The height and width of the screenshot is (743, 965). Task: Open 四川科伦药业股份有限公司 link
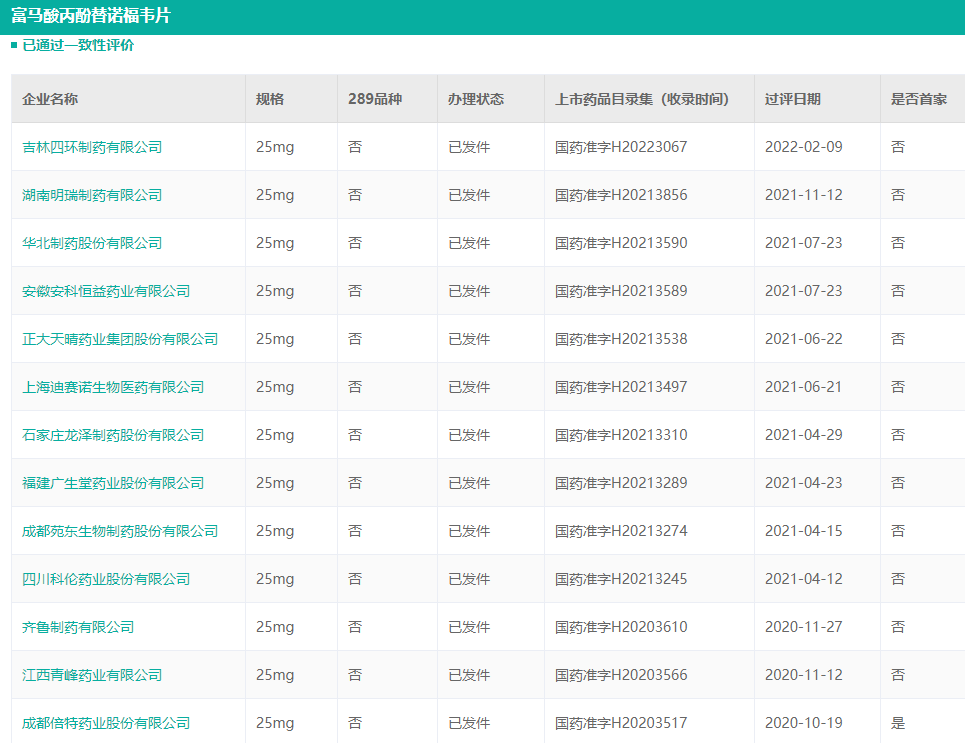pyautogui.click(x=106, y=579)
